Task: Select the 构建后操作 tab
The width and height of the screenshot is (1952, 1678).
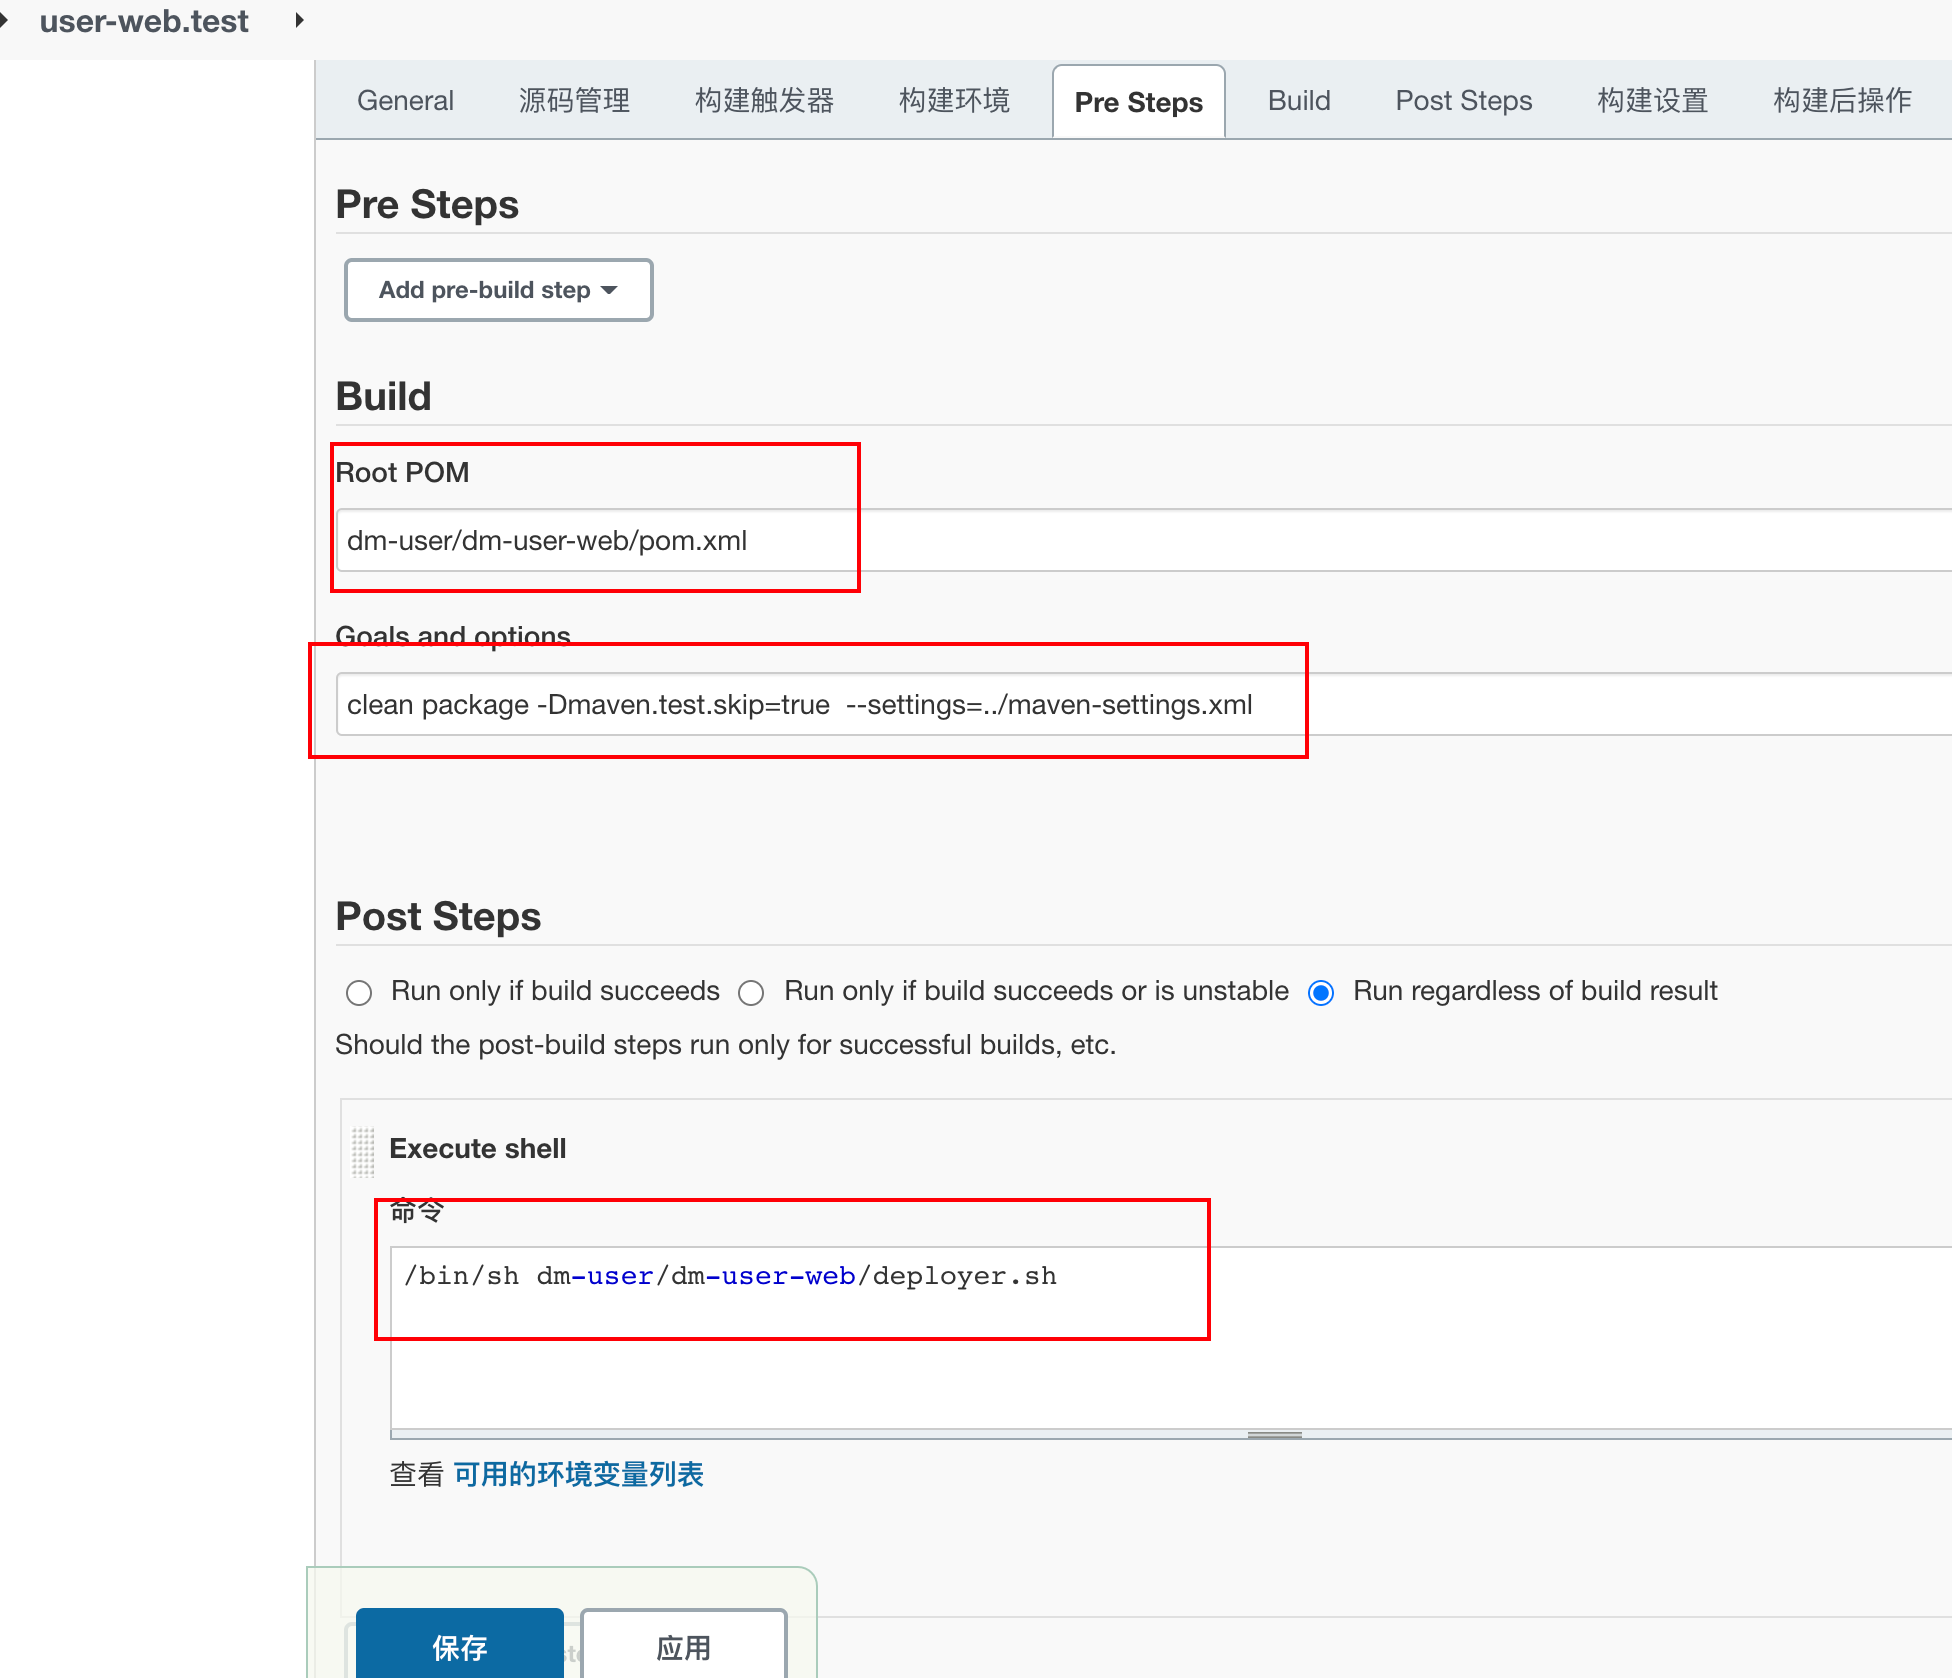Action: point(1842,101)
